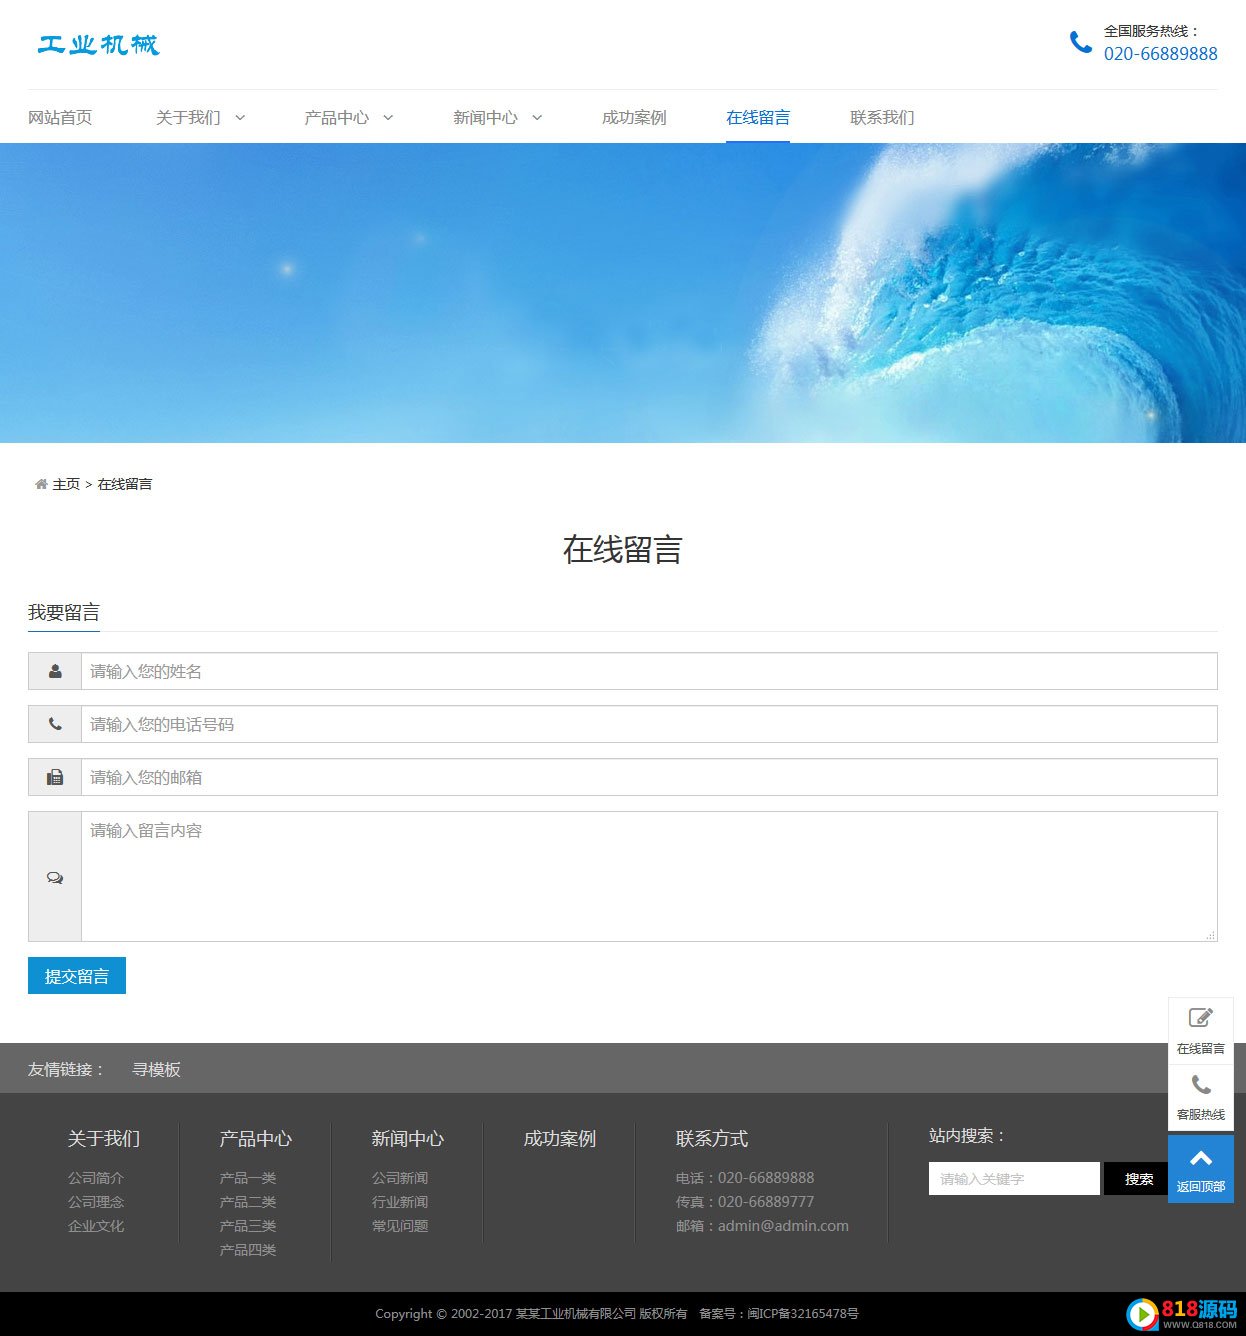Click the comment icon beside message box
Image resolution: width=1246 pixels, height=1336 pixels.
click(x=55, y=877)
